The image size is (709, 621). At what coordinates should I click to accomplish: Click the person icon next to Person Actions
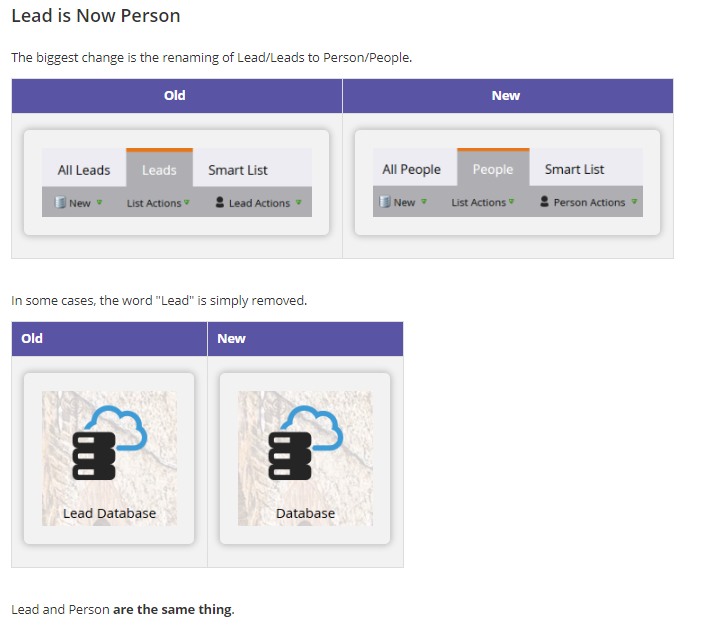click(x=544, y=202)
